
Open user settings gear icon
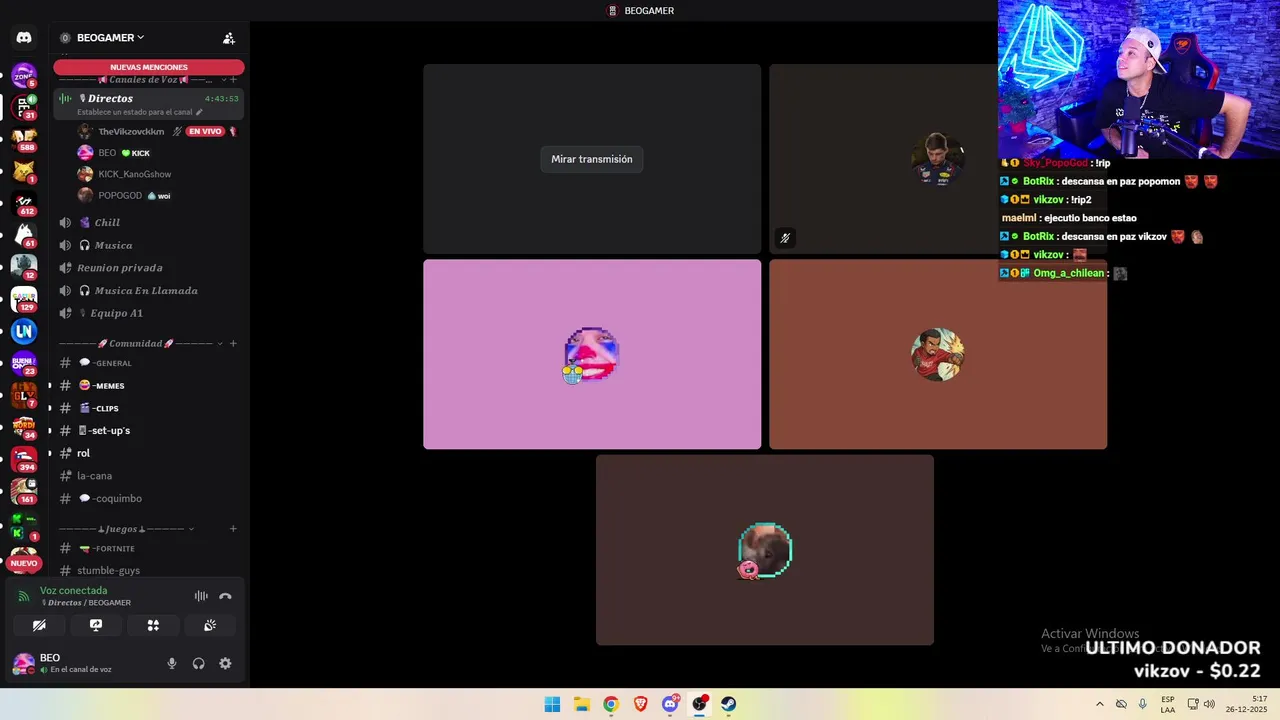[225, 663]
